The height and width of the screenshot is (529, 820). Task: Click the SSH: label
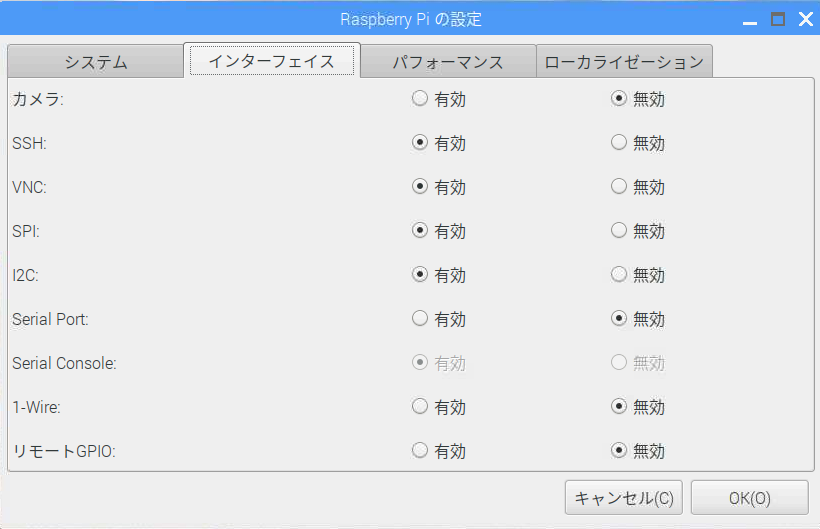(x=29, y=143)
